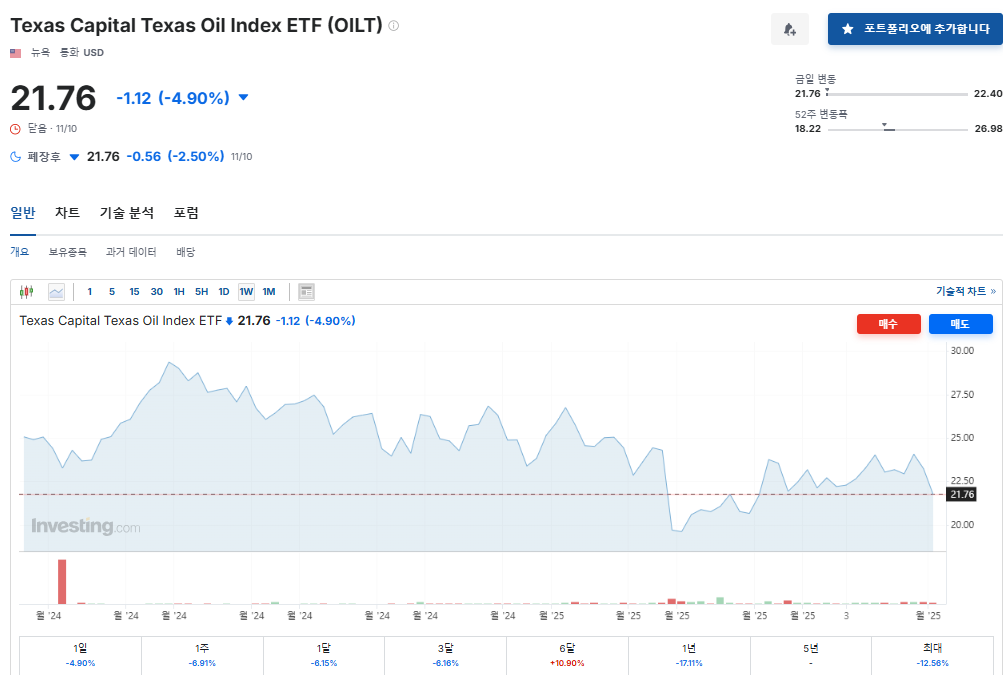Click 포트폴리오에 추가합니다 button
This screenshot has width=1003, height=675.
coord(915,28)
